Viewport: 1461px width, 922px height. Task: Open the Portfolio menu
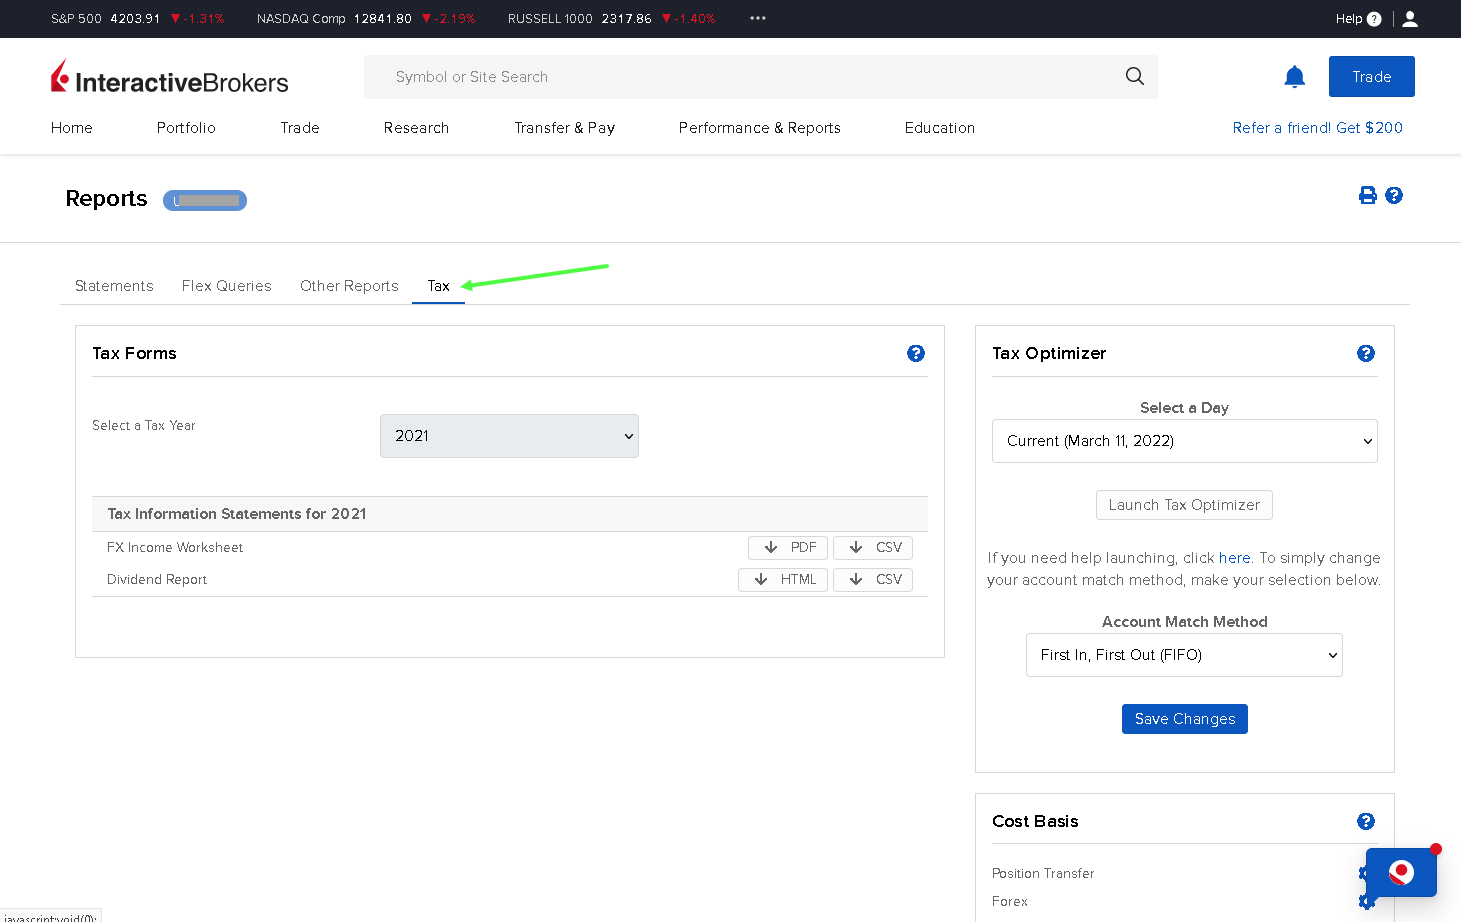[186, 128]
